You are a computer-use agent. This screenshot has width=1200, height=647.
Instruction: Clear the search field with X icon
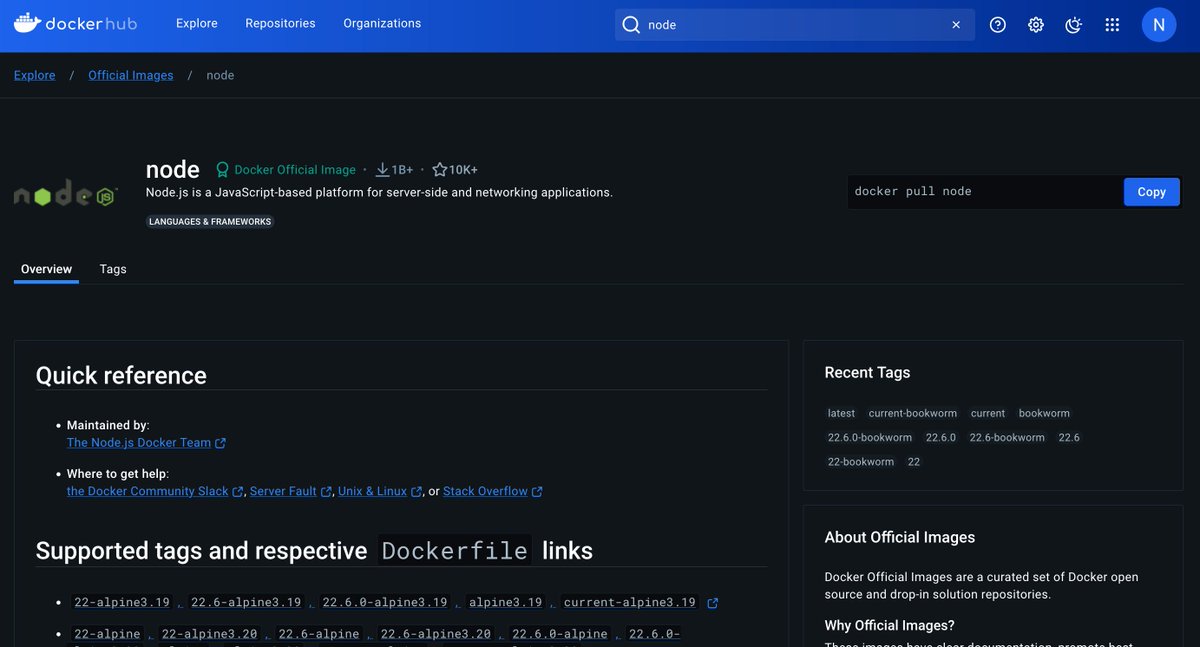tap(956, 25)
